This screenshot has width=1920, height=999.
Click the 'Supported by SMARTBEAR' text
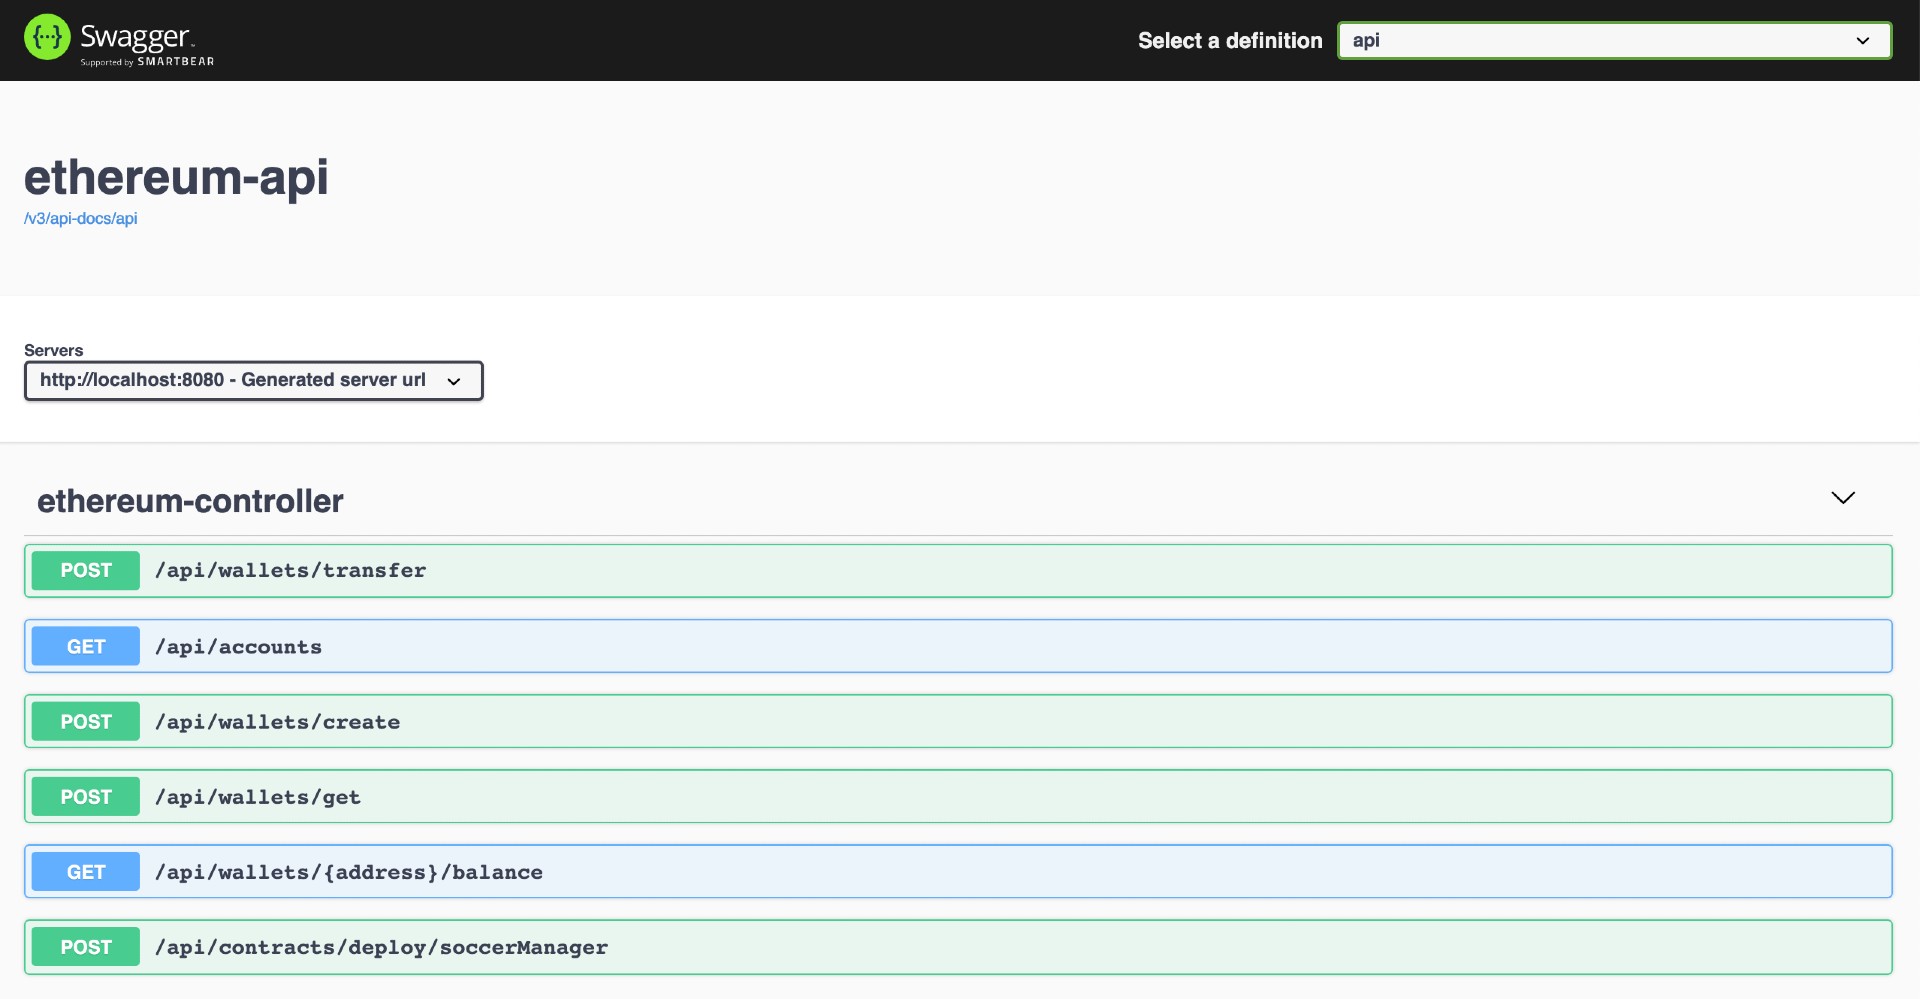(147, 62)
